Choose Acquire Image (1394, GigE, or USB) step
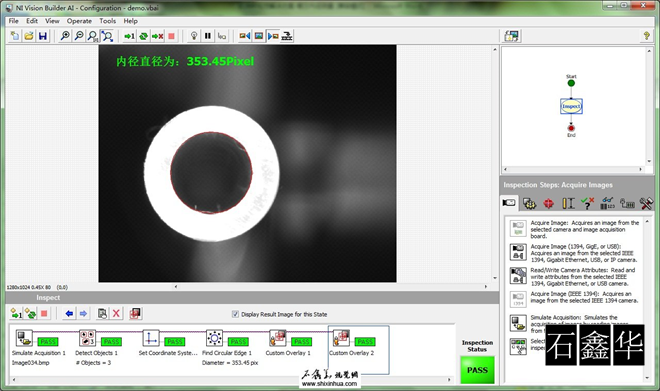Screen dimensions: 660x391 pyautogui.click(x=574, y=253)
